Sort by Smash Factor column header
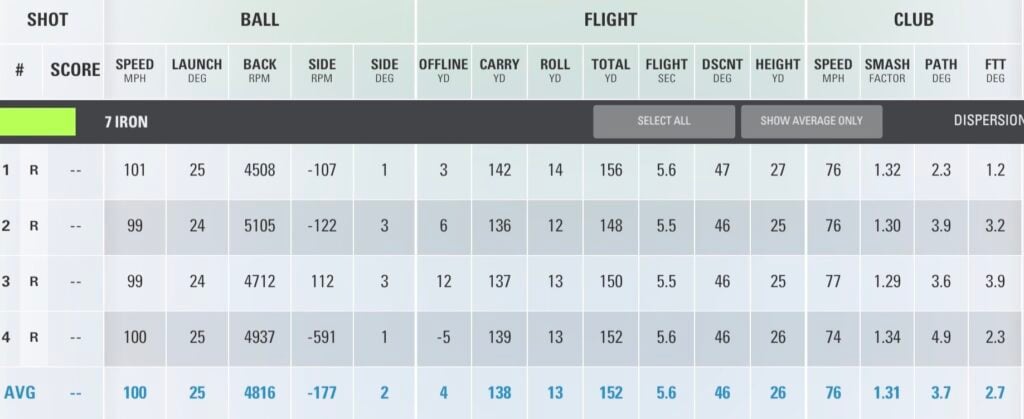The image size is (1024, 419). point(887,70)
